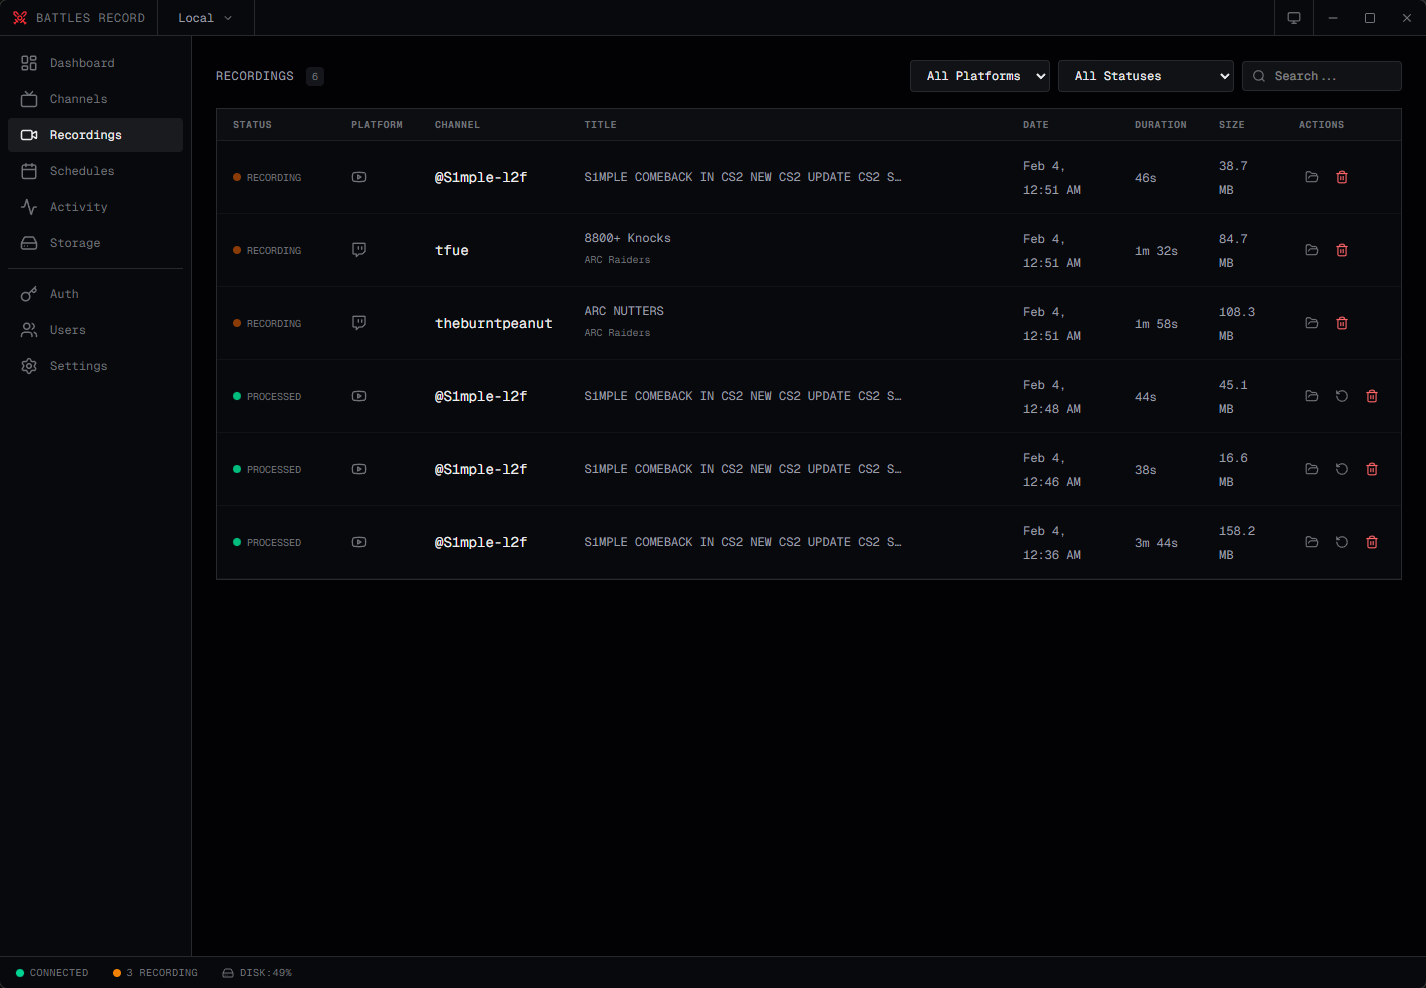Click the disk icon in the status bar
Screen dimensions: 1426x988
click(228, 972)
